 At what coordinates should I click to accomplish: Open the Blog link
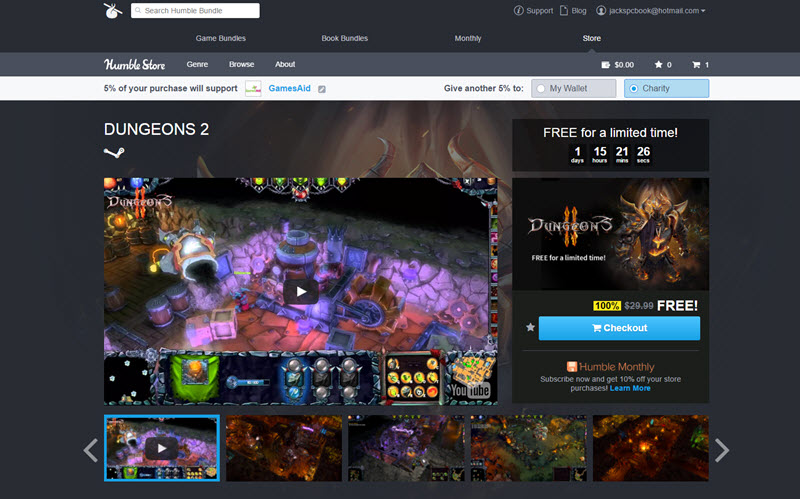(579, 10)
